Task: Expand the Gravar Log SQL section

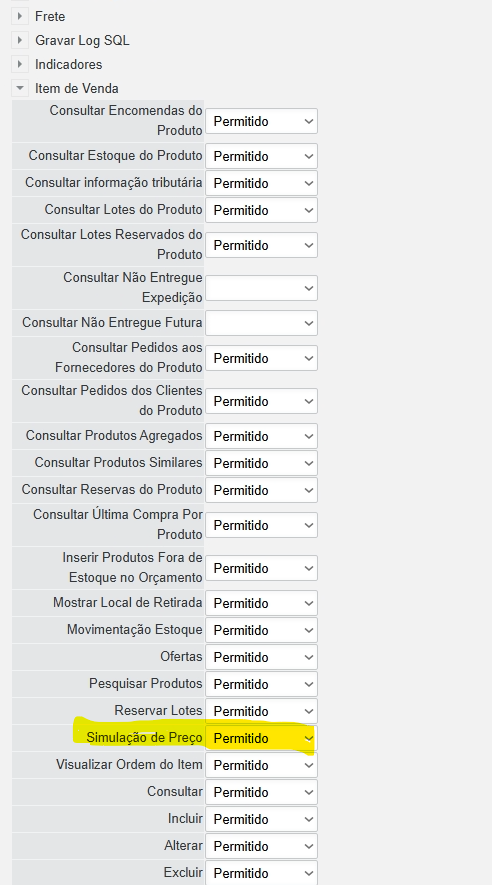Action: [20, 40]
